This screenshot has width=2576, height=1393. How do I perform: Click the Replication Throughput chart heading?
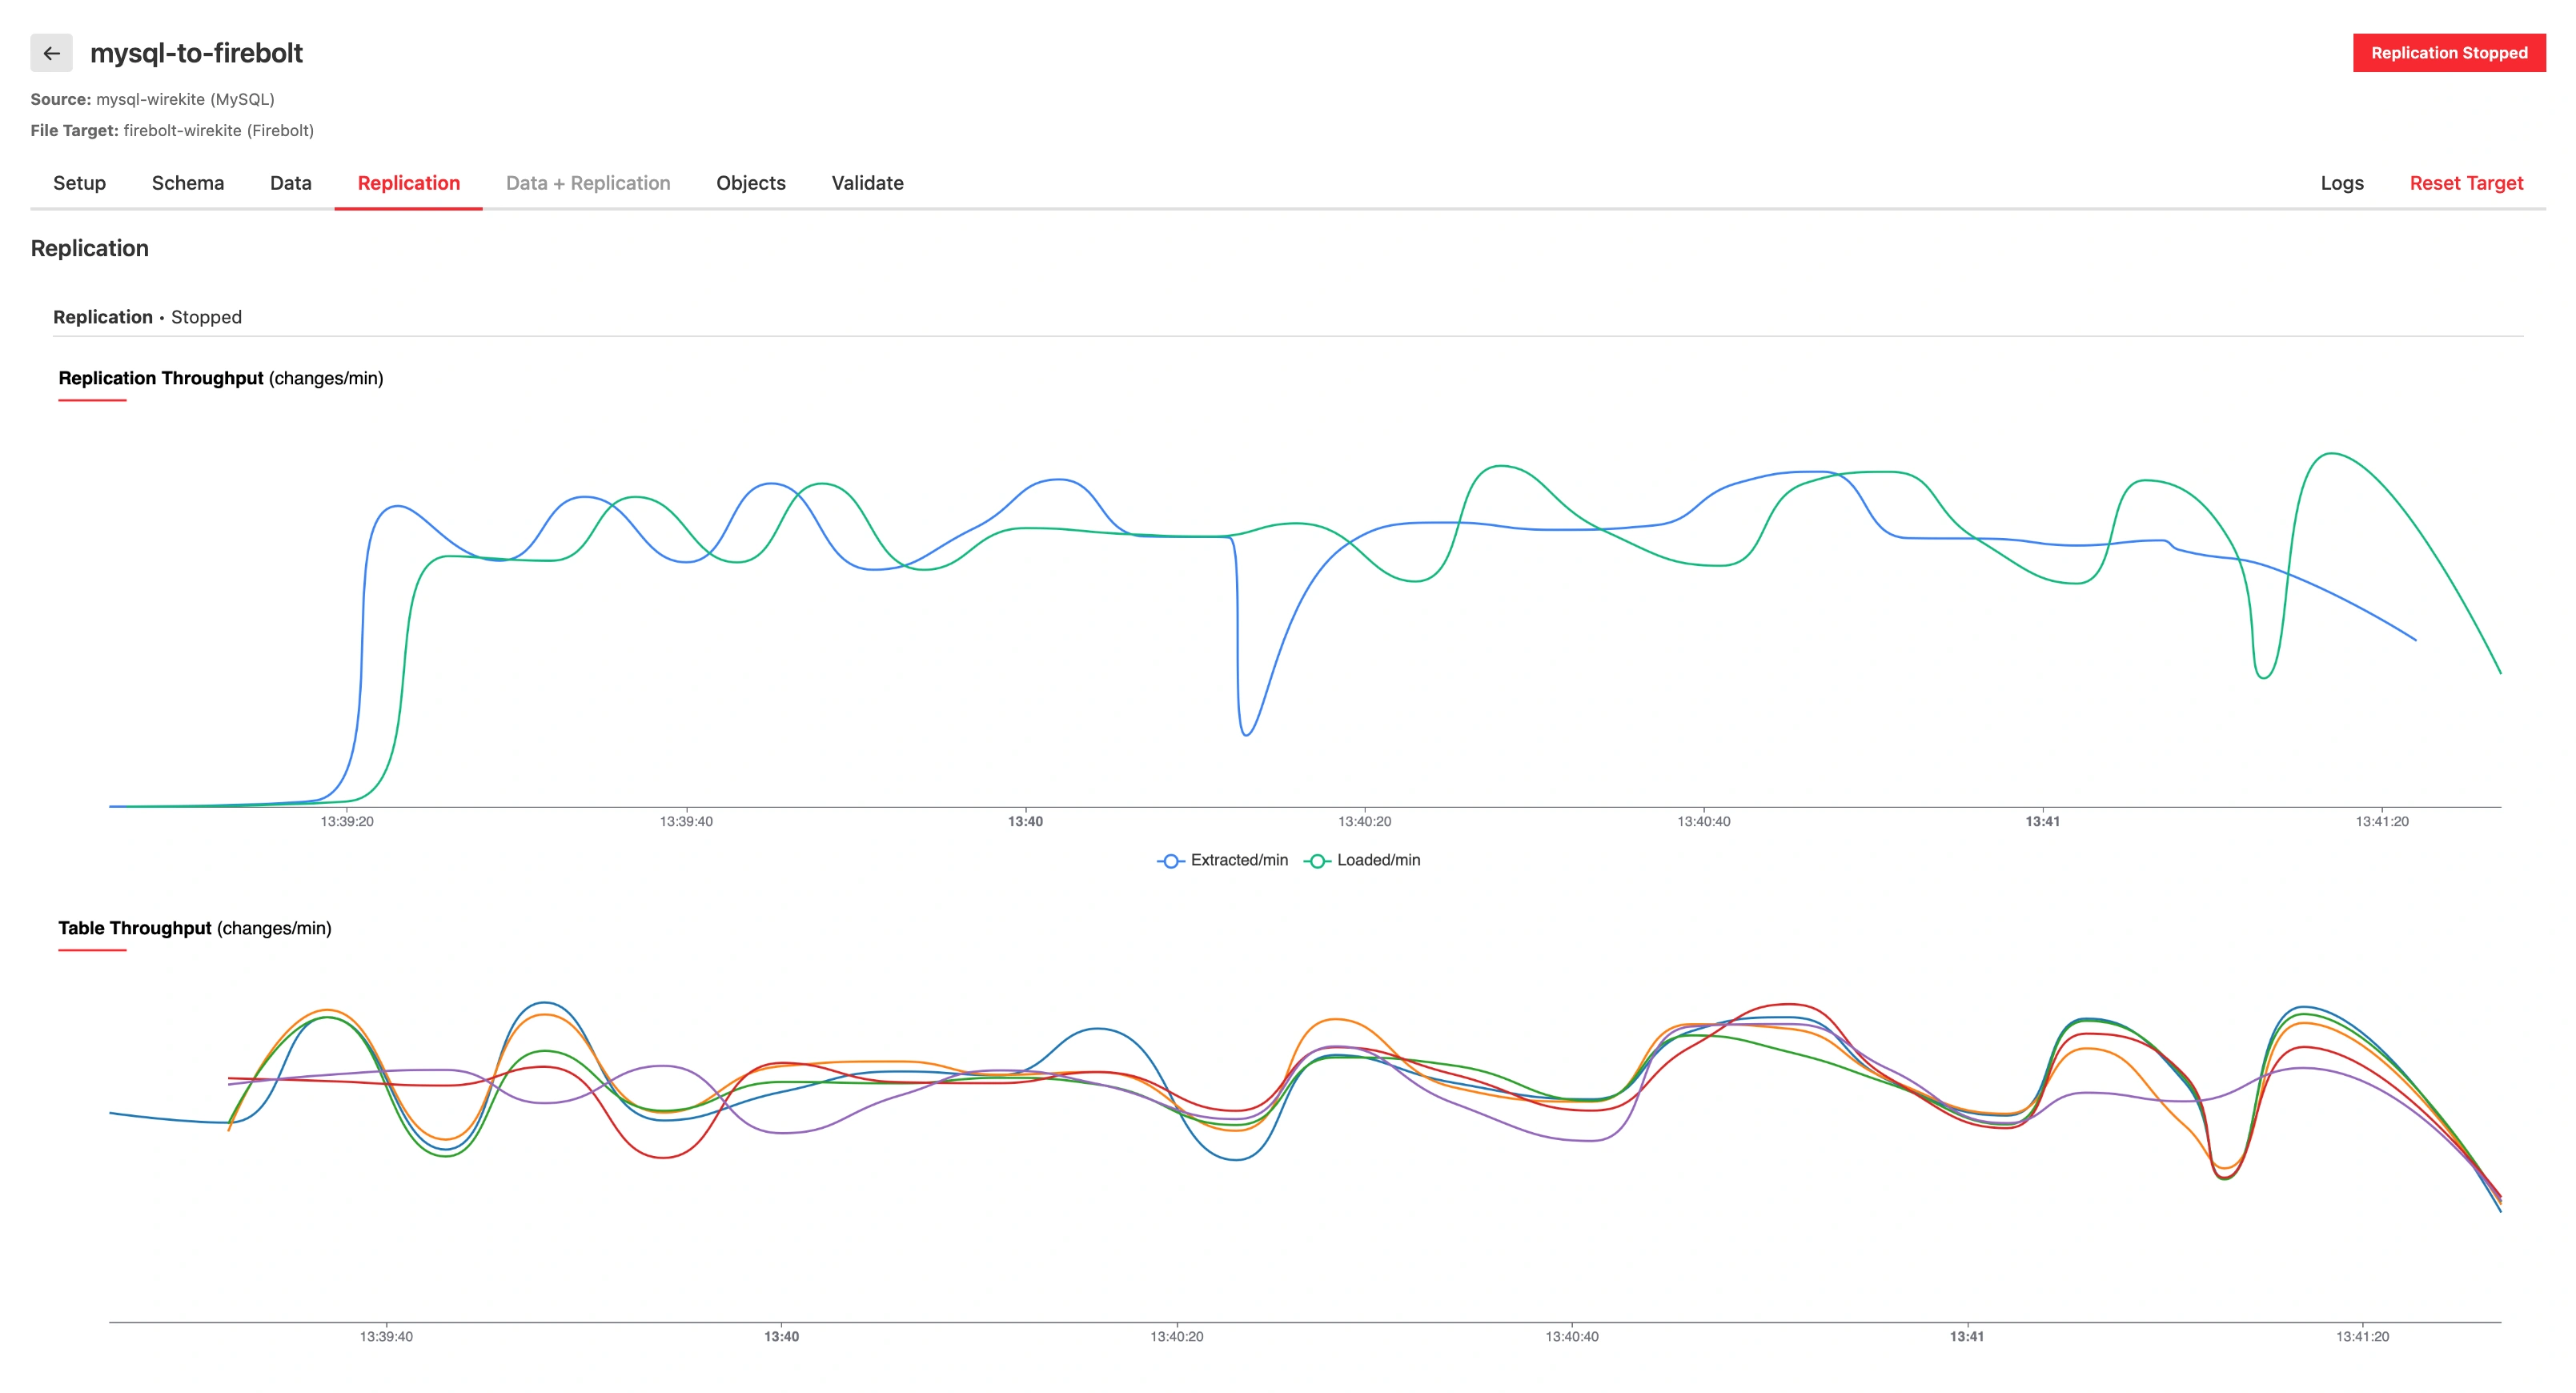point(221,378)
